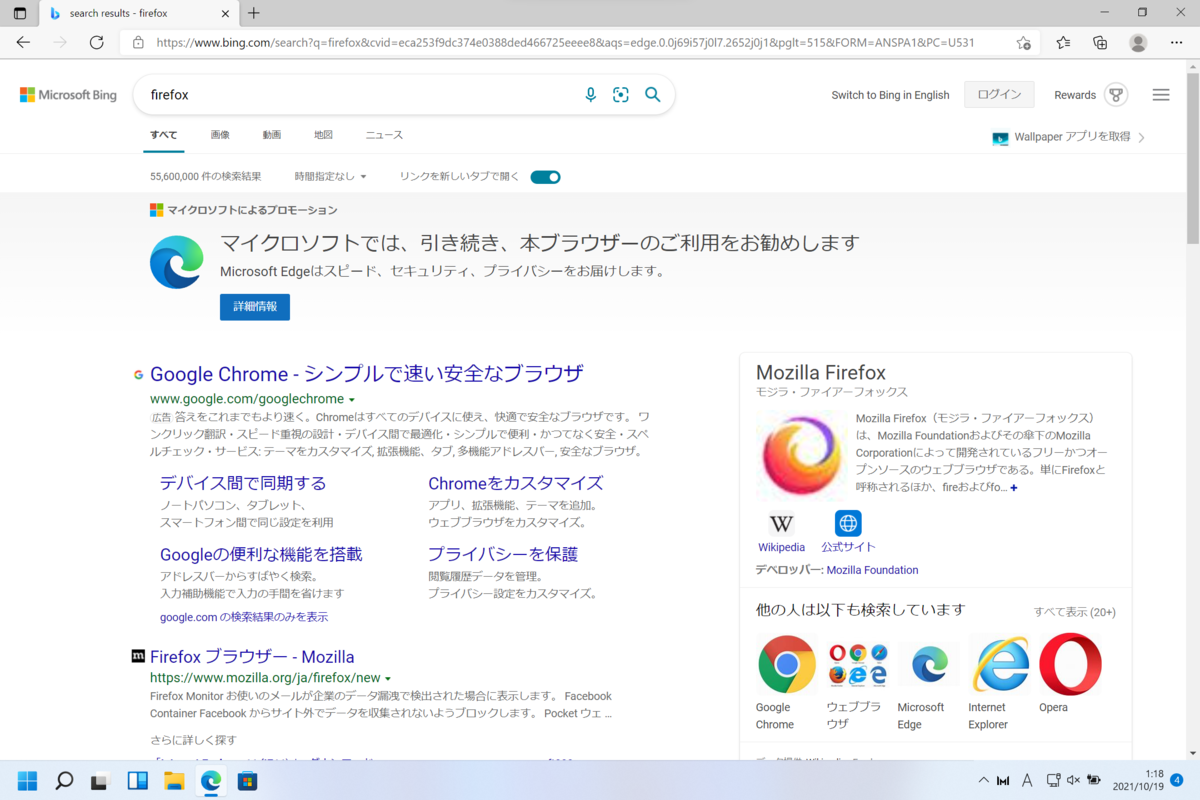Screen dimensions: 1200x800
Task: Open the official site globe icon
Action: (848, 523)
